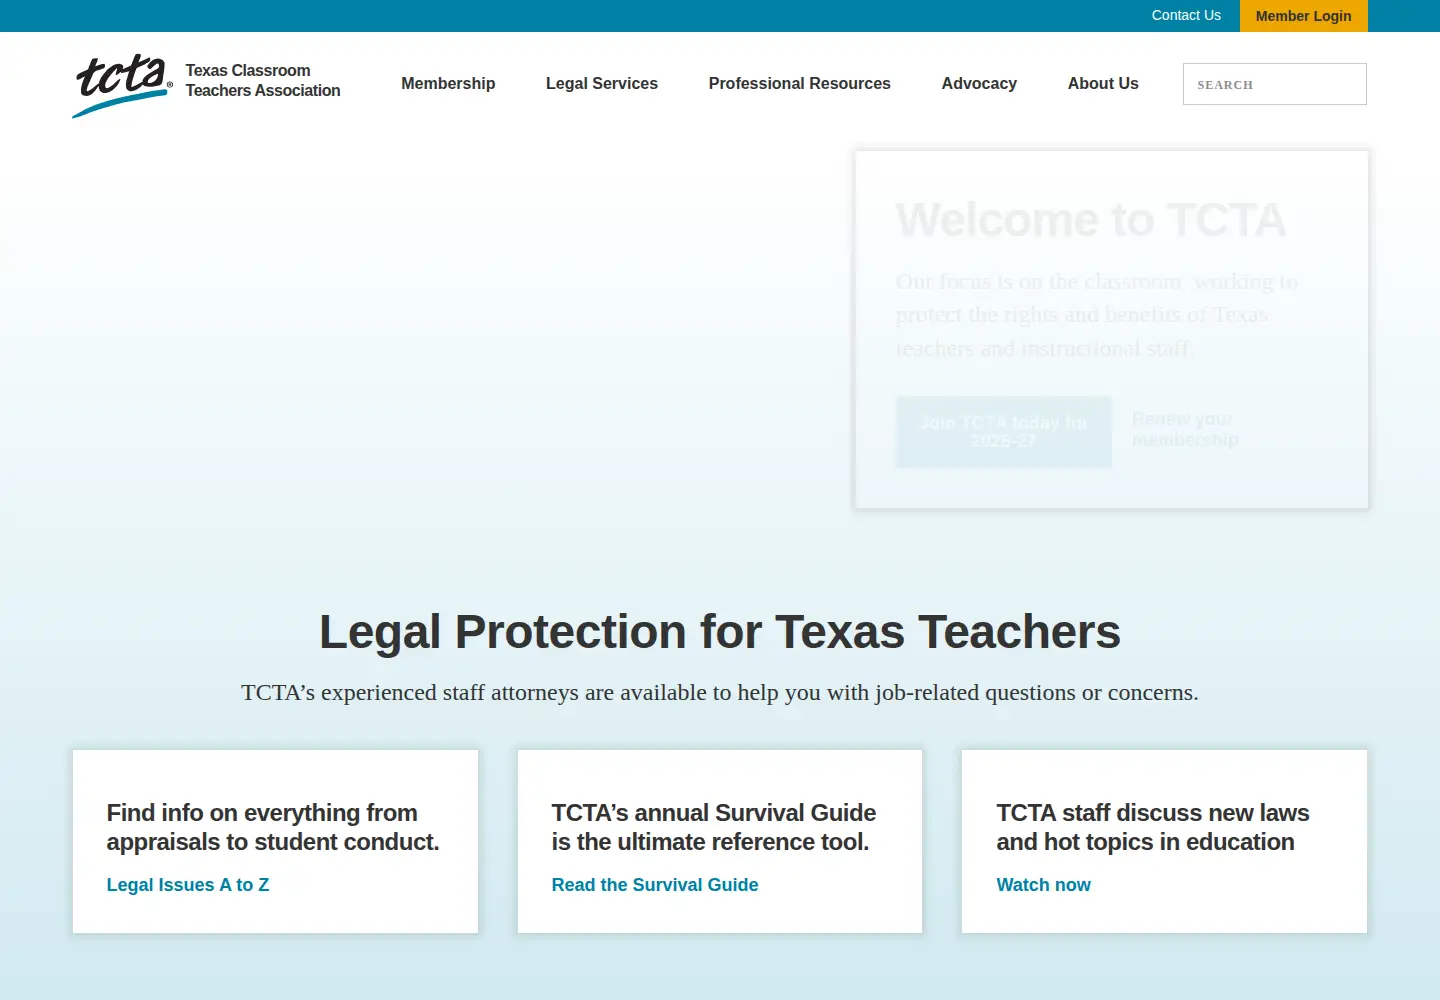Click the Legal Protection for Texas Teachers heading

720,632
